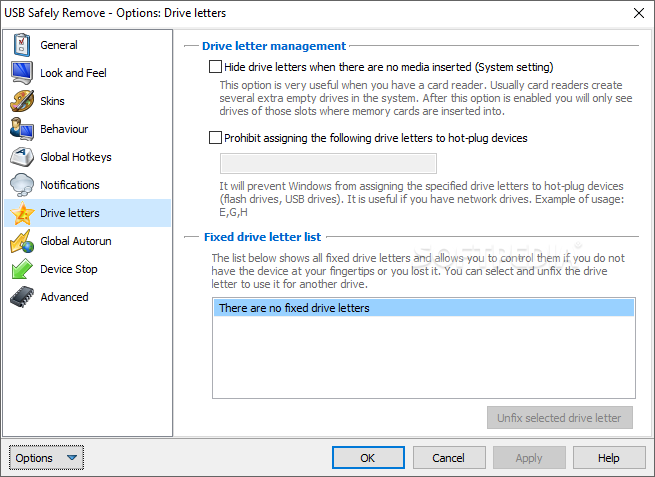Select Drive letters in the sidebar
The height and width of the screenshot is (477, 655).
tap(88, 213)
